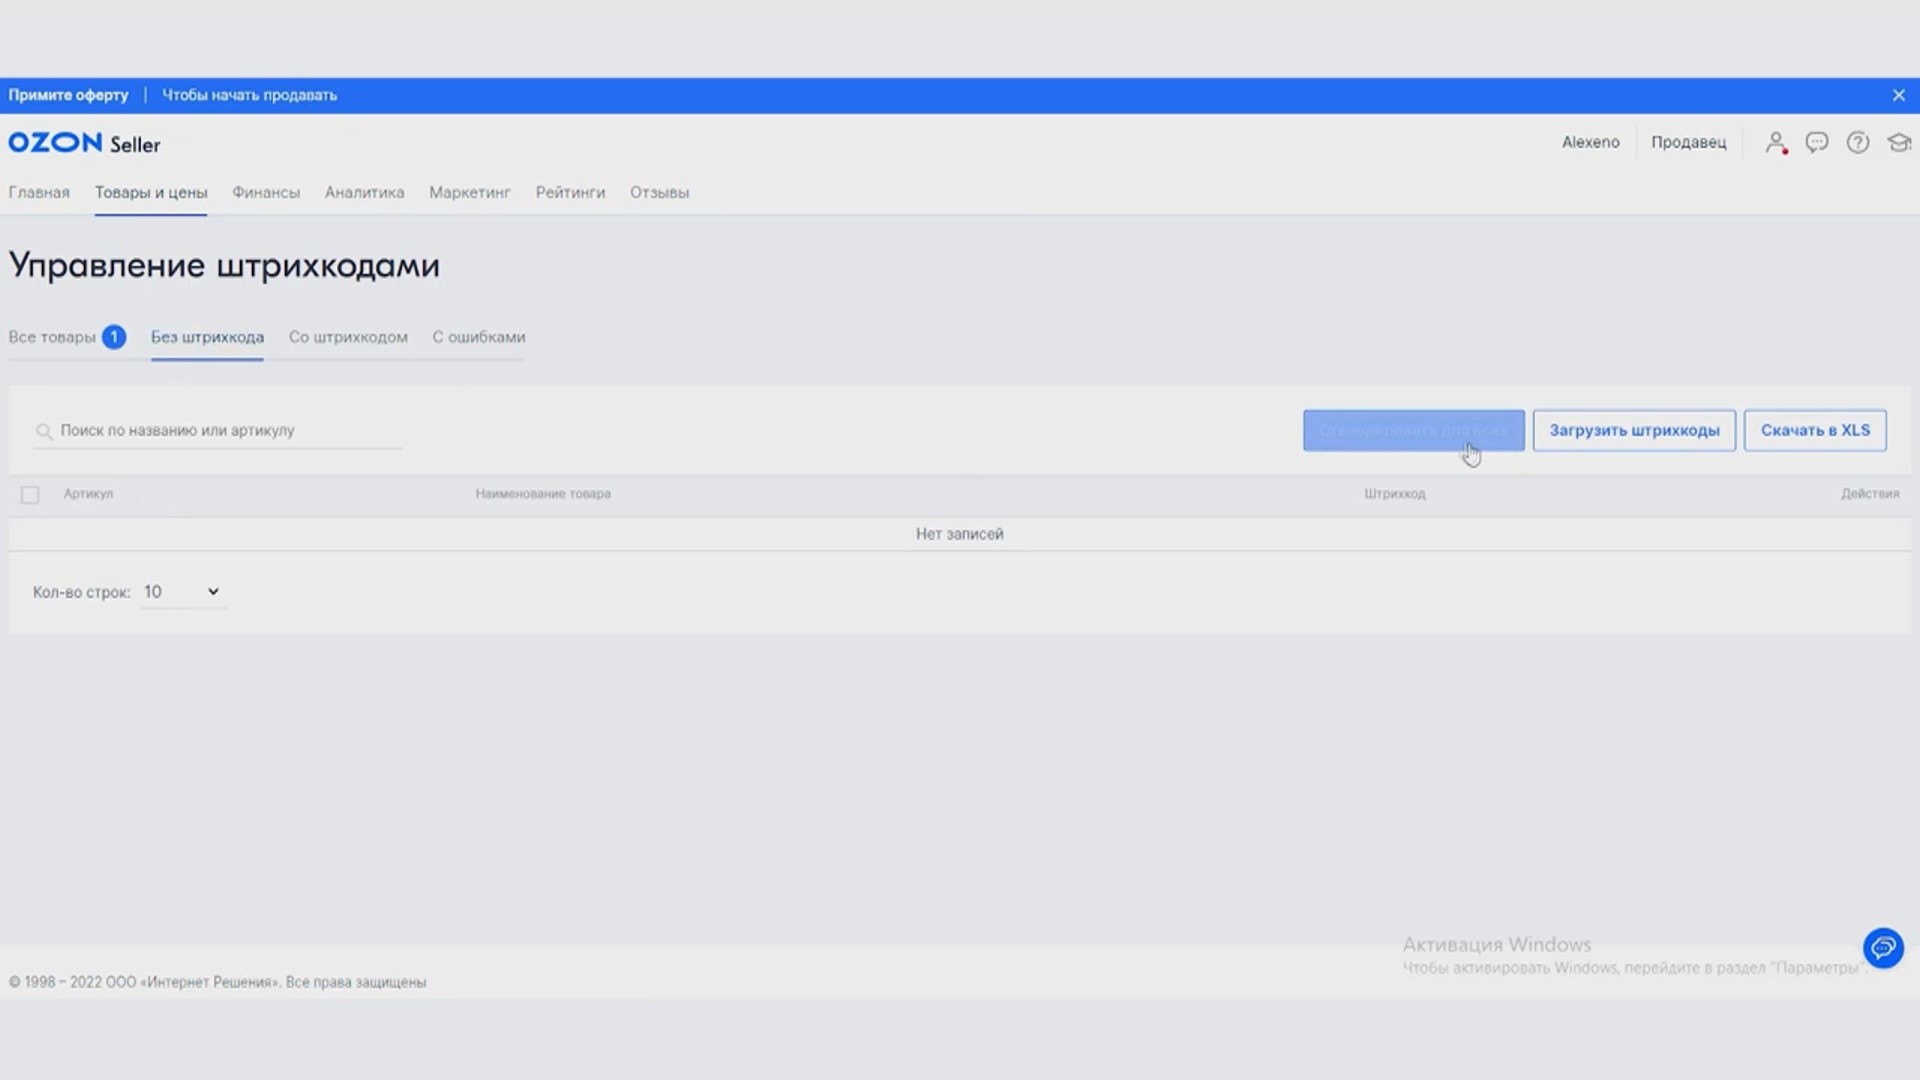Switch to the С ошибками tab

[x=478, y=337]
